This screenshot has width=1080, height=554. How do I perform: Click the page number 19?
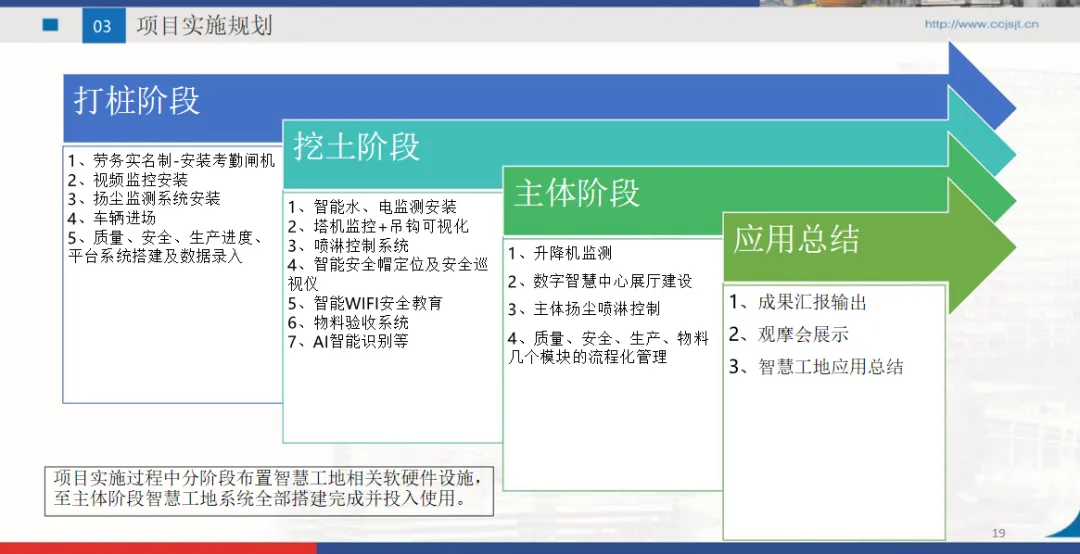(x=999, y=533)
